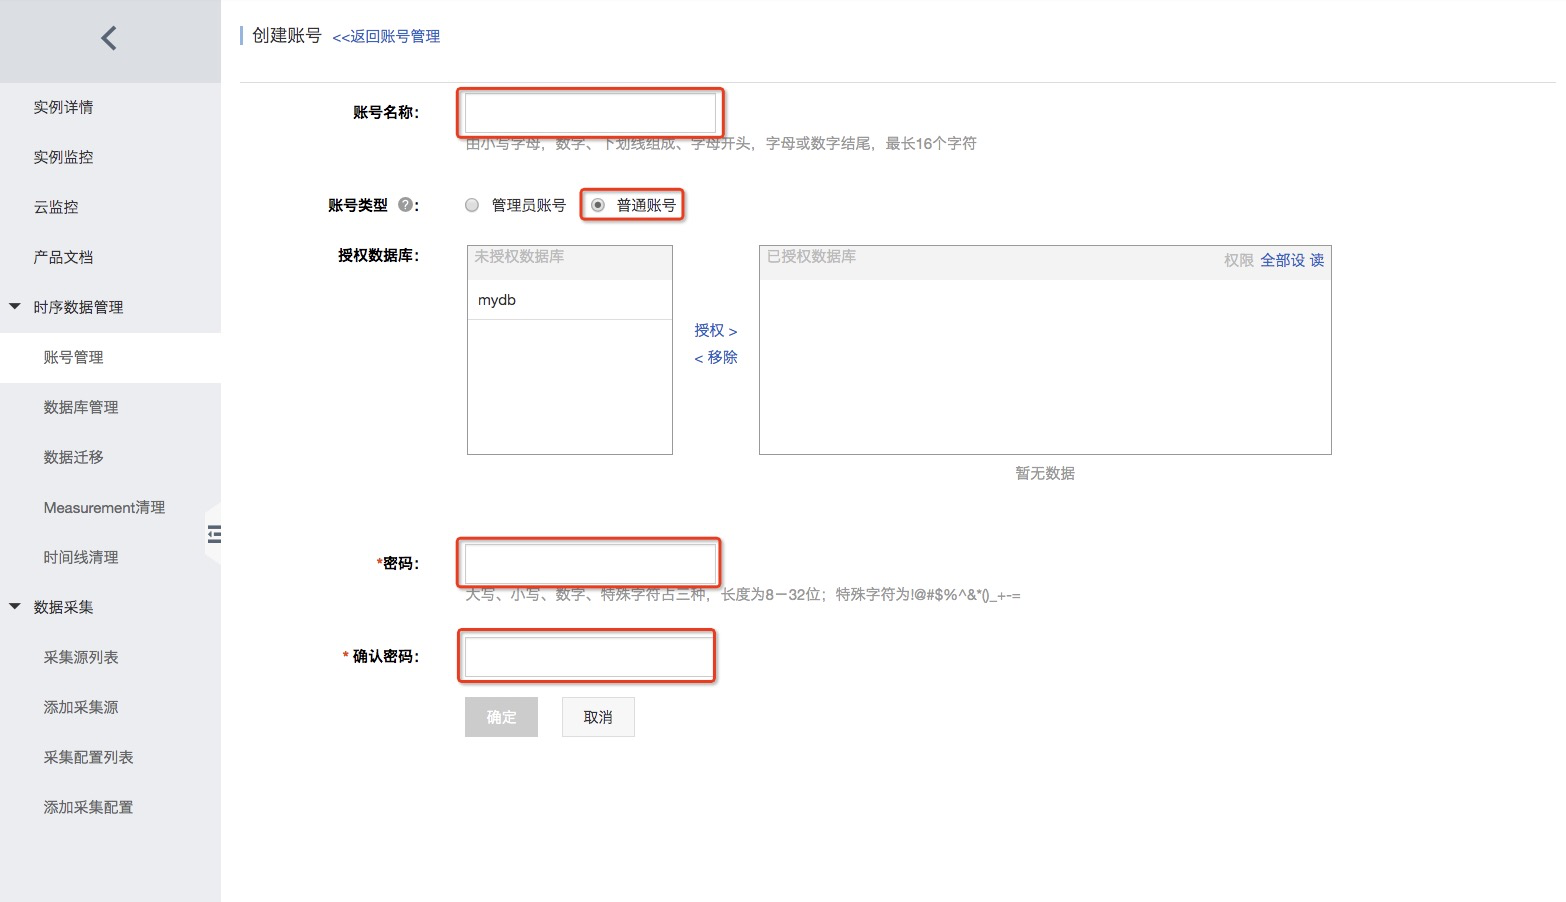Viewport: 1566px width, 902px height.
Task: Click the 时序数据管理 section label
Action: [x=78, y=307]
